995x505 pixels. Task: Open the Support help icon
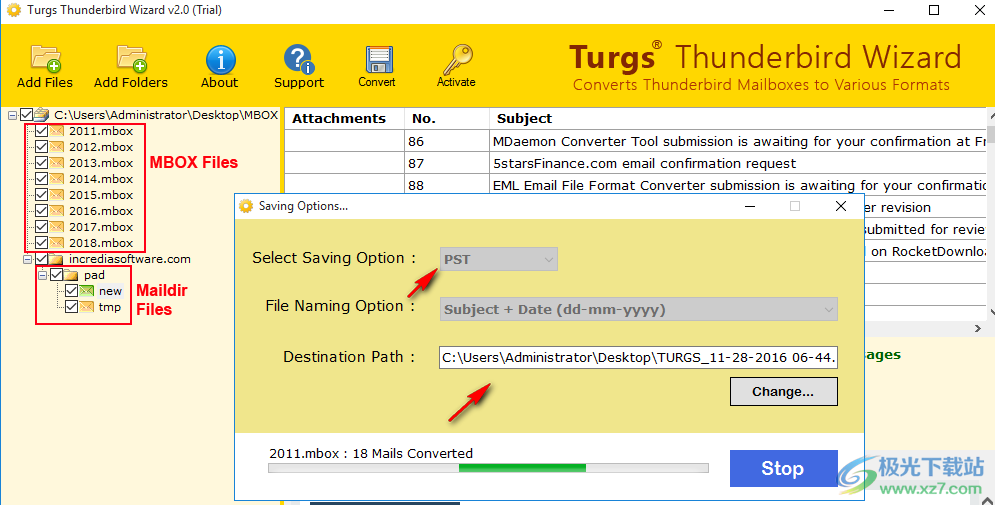(298, 59)
